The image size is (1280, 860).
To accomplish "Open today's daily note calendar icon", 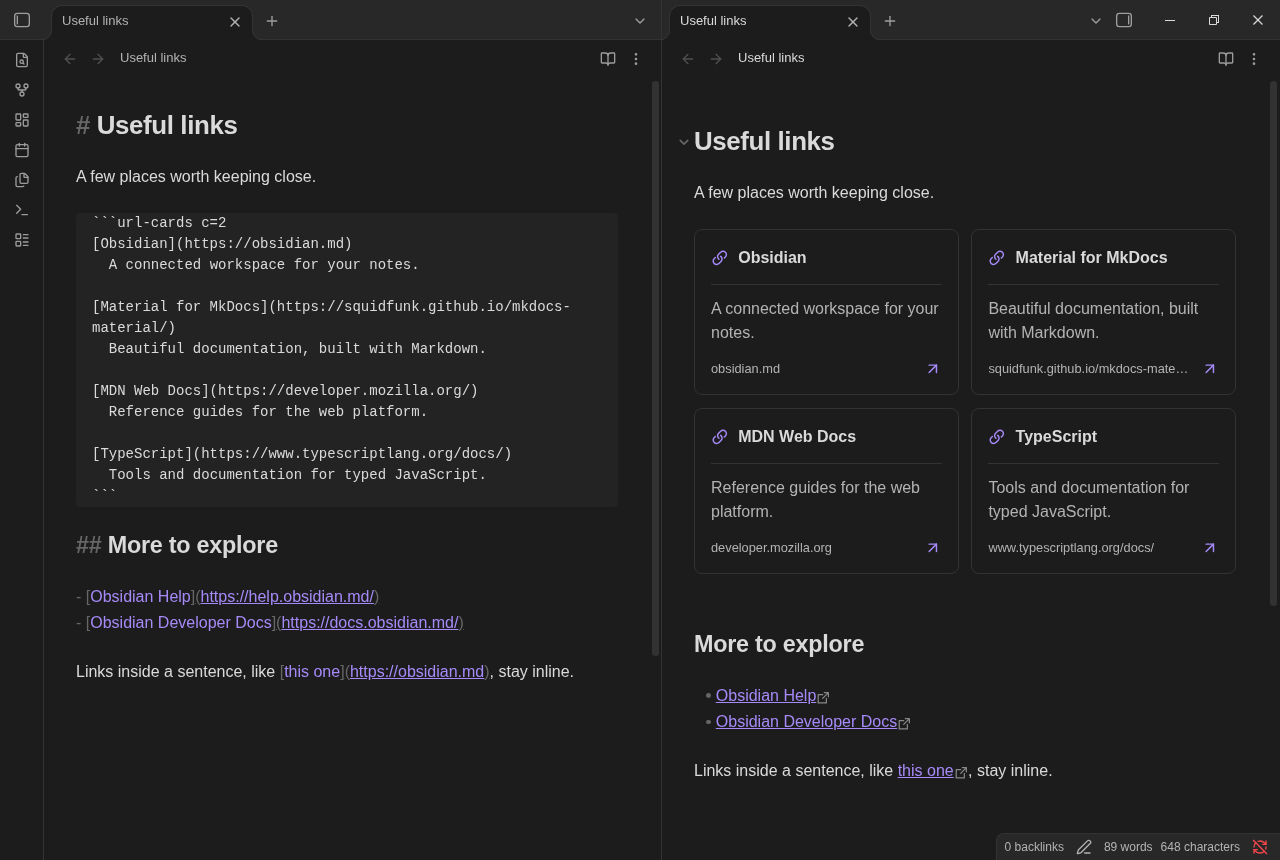I will click(x=22, y=150).
